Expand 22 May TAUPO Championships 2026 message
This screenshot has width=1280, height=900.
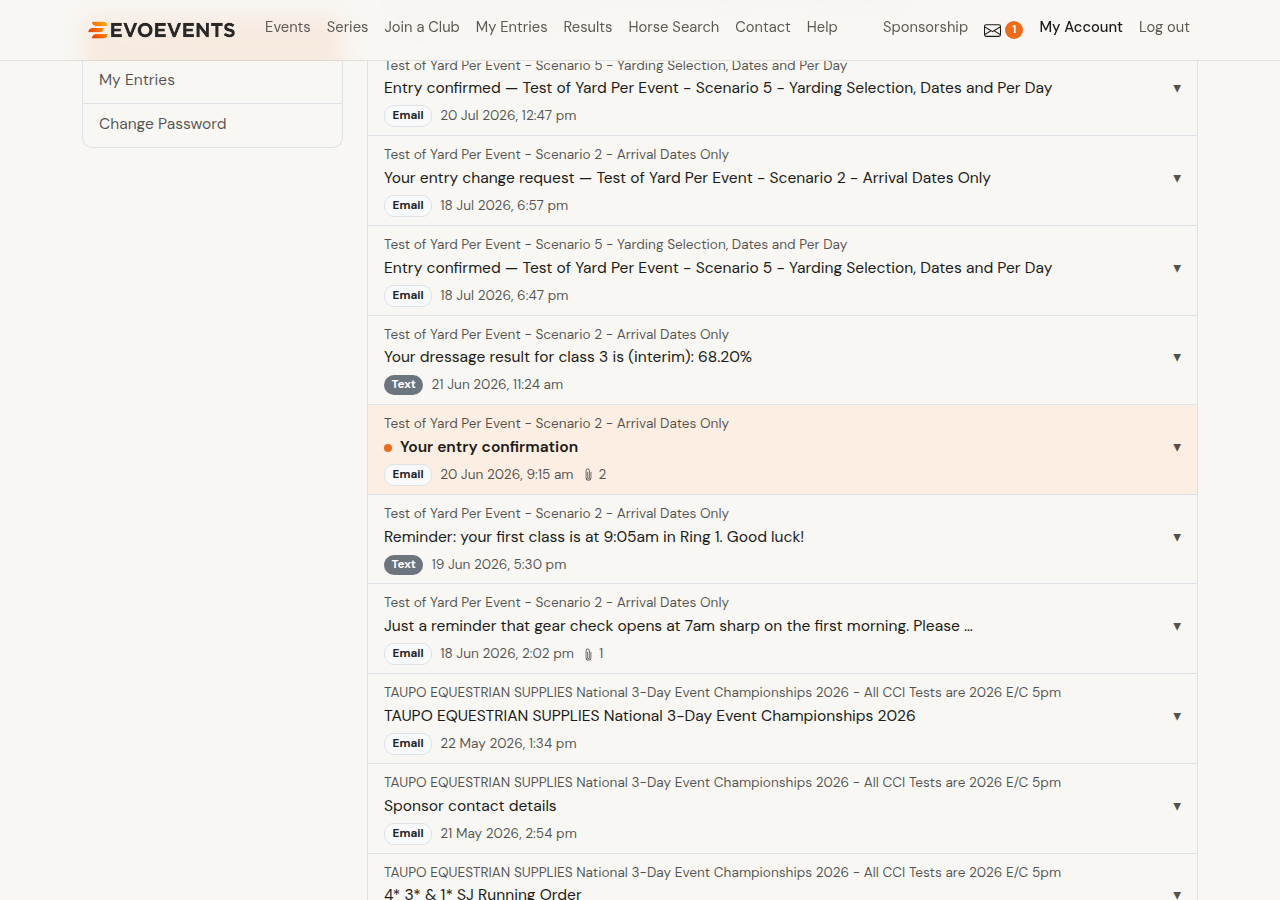click(x=1177, y=716)
